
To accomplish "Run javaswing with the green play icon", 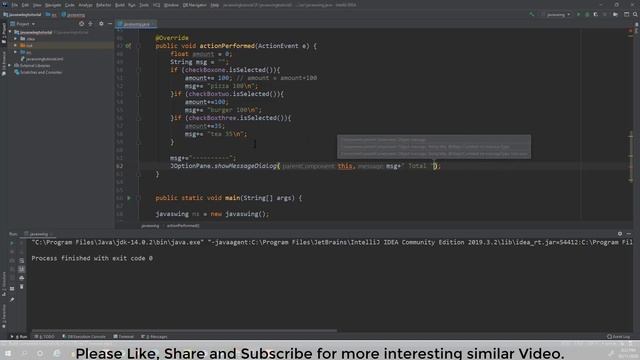I will [x=578, y=14].
